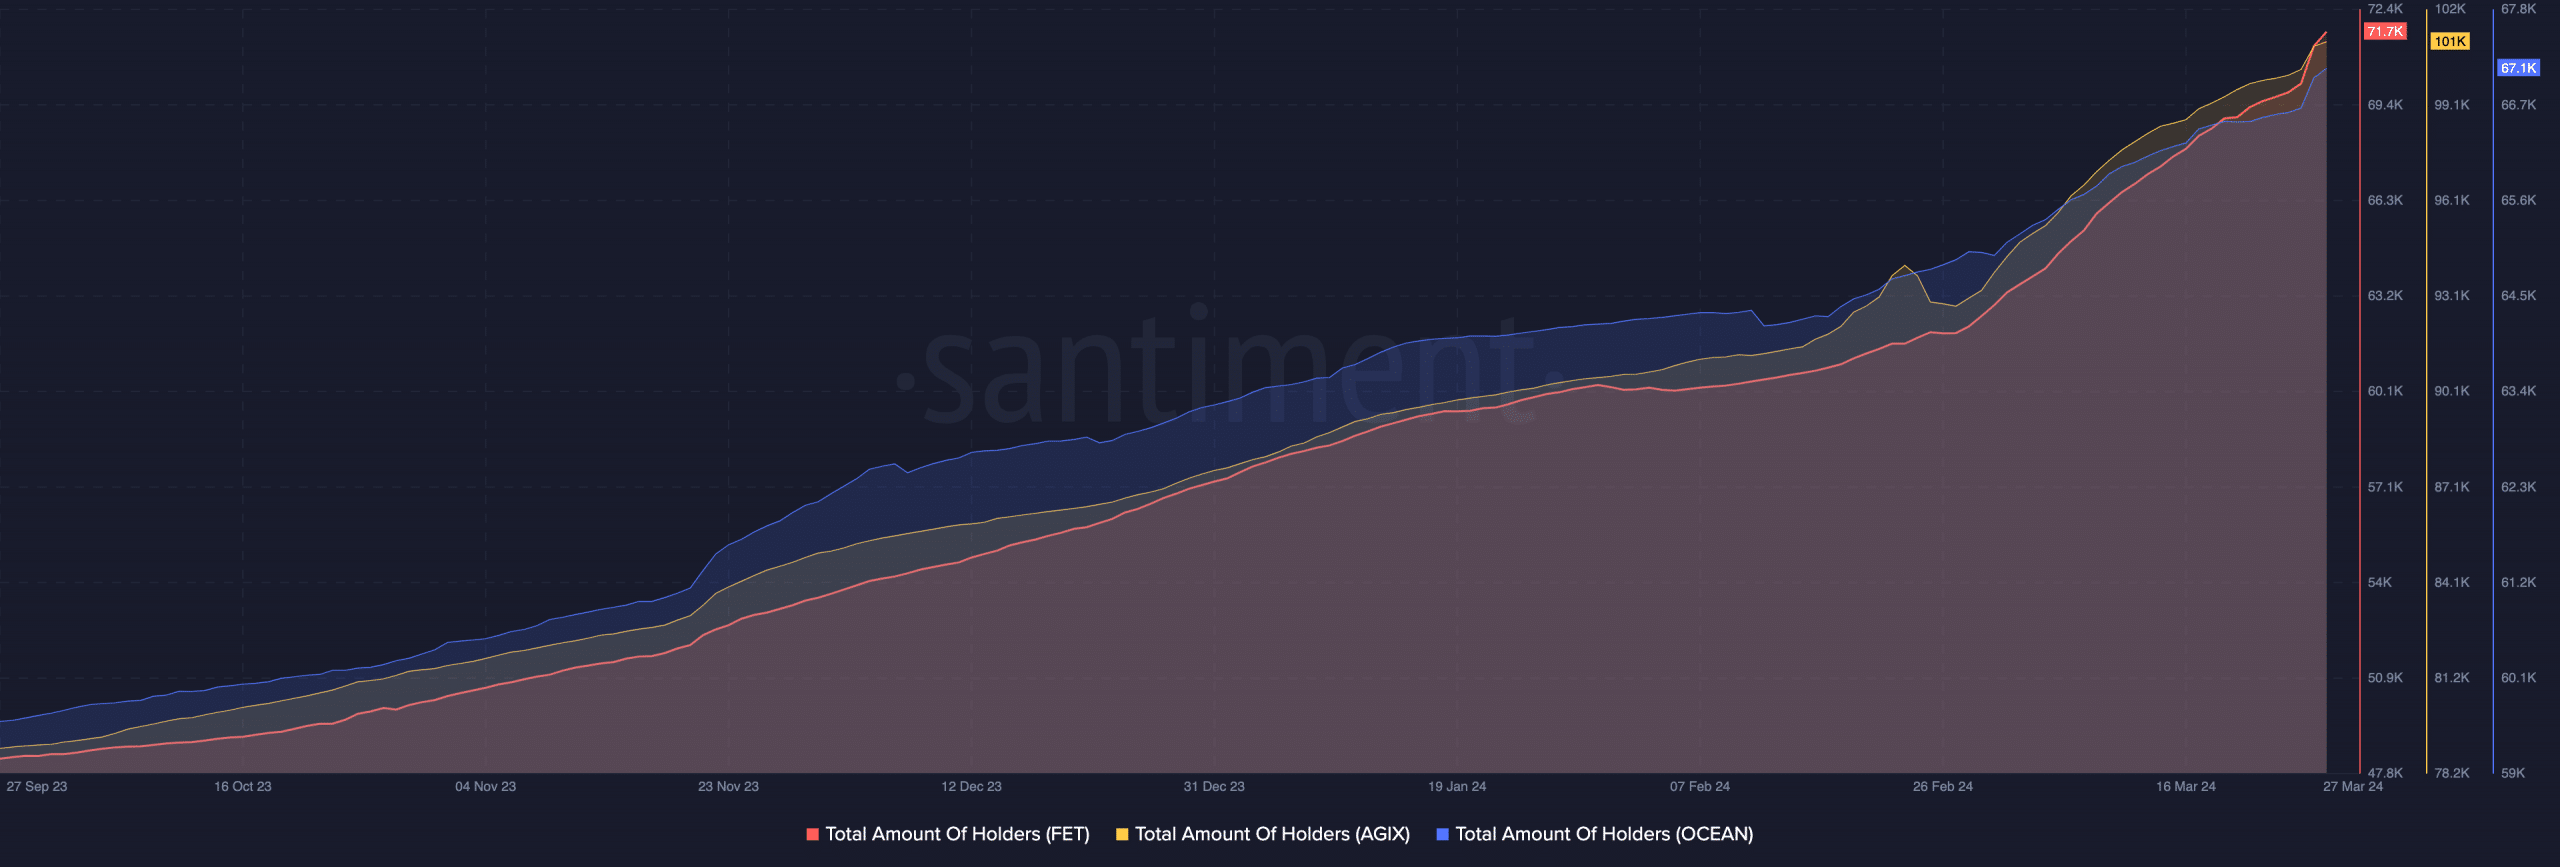Click the 102K AGIX axis label
Image resolution: width=2560 pixels, height=867 pixels.
click(x=2450, y=9)
